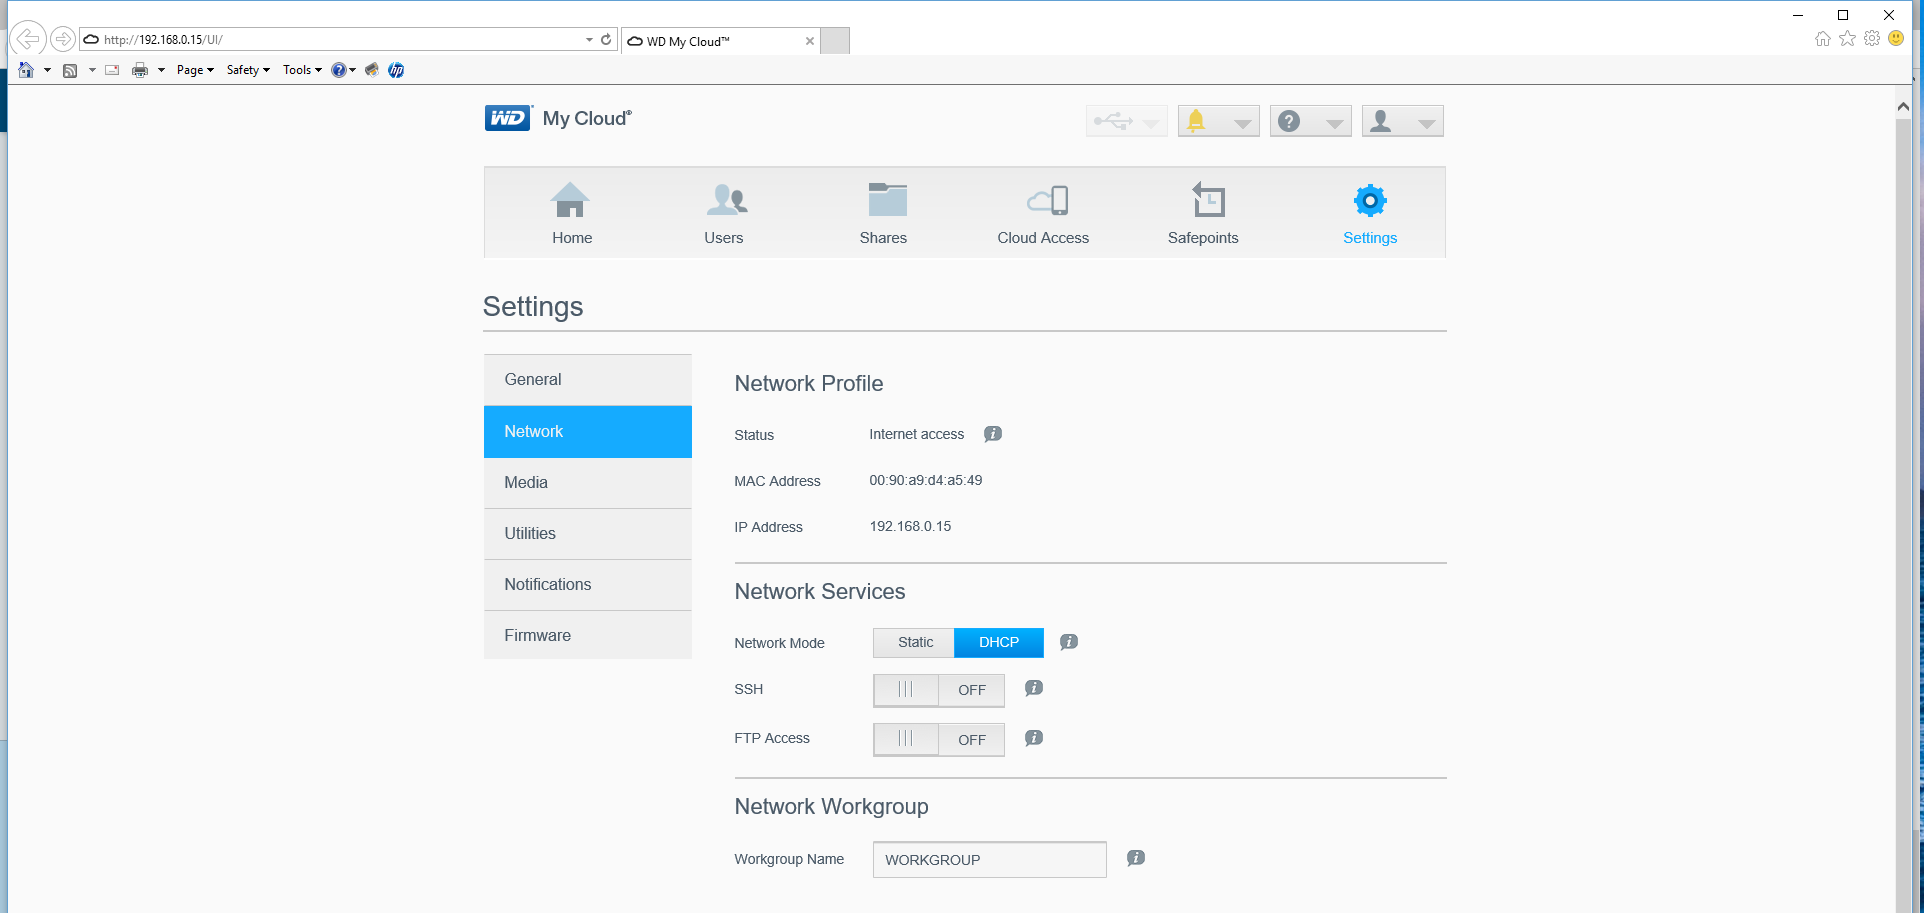Toggle the SSH switch on

pos(939,690)
